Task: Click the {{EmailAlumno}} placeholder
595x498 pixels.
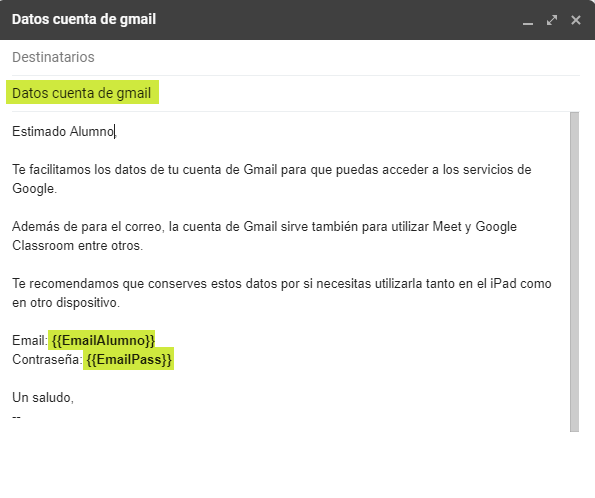Action: pyautogui.click(x=103, y=340)
